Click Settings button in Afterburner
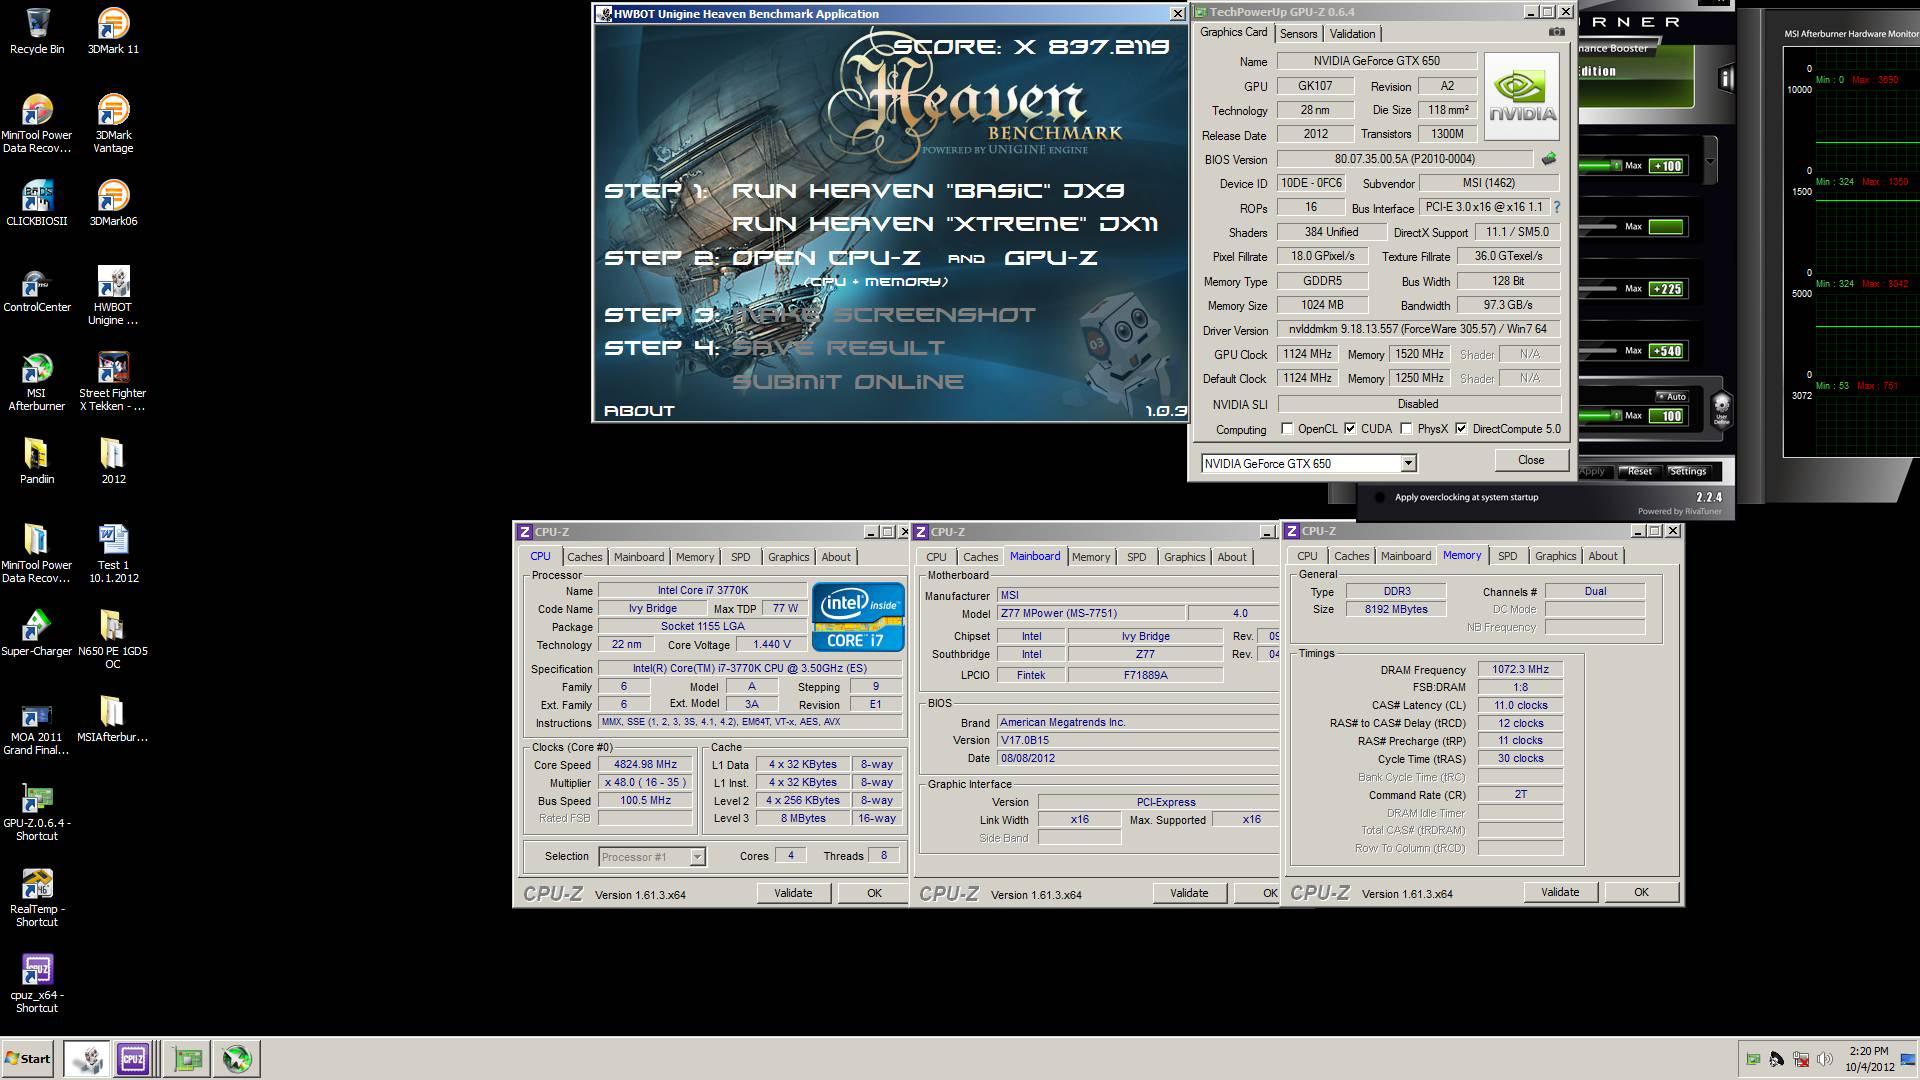Image resolution: width=1920 pixels, height=1080 pixels. (1688, 471)
